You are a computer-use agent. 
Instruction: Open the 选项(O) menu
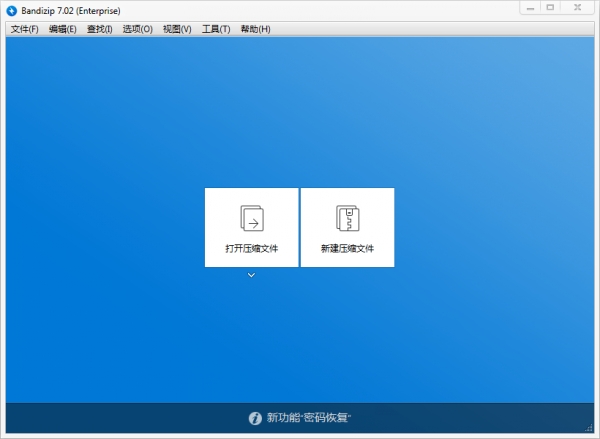tap(137, 29)
